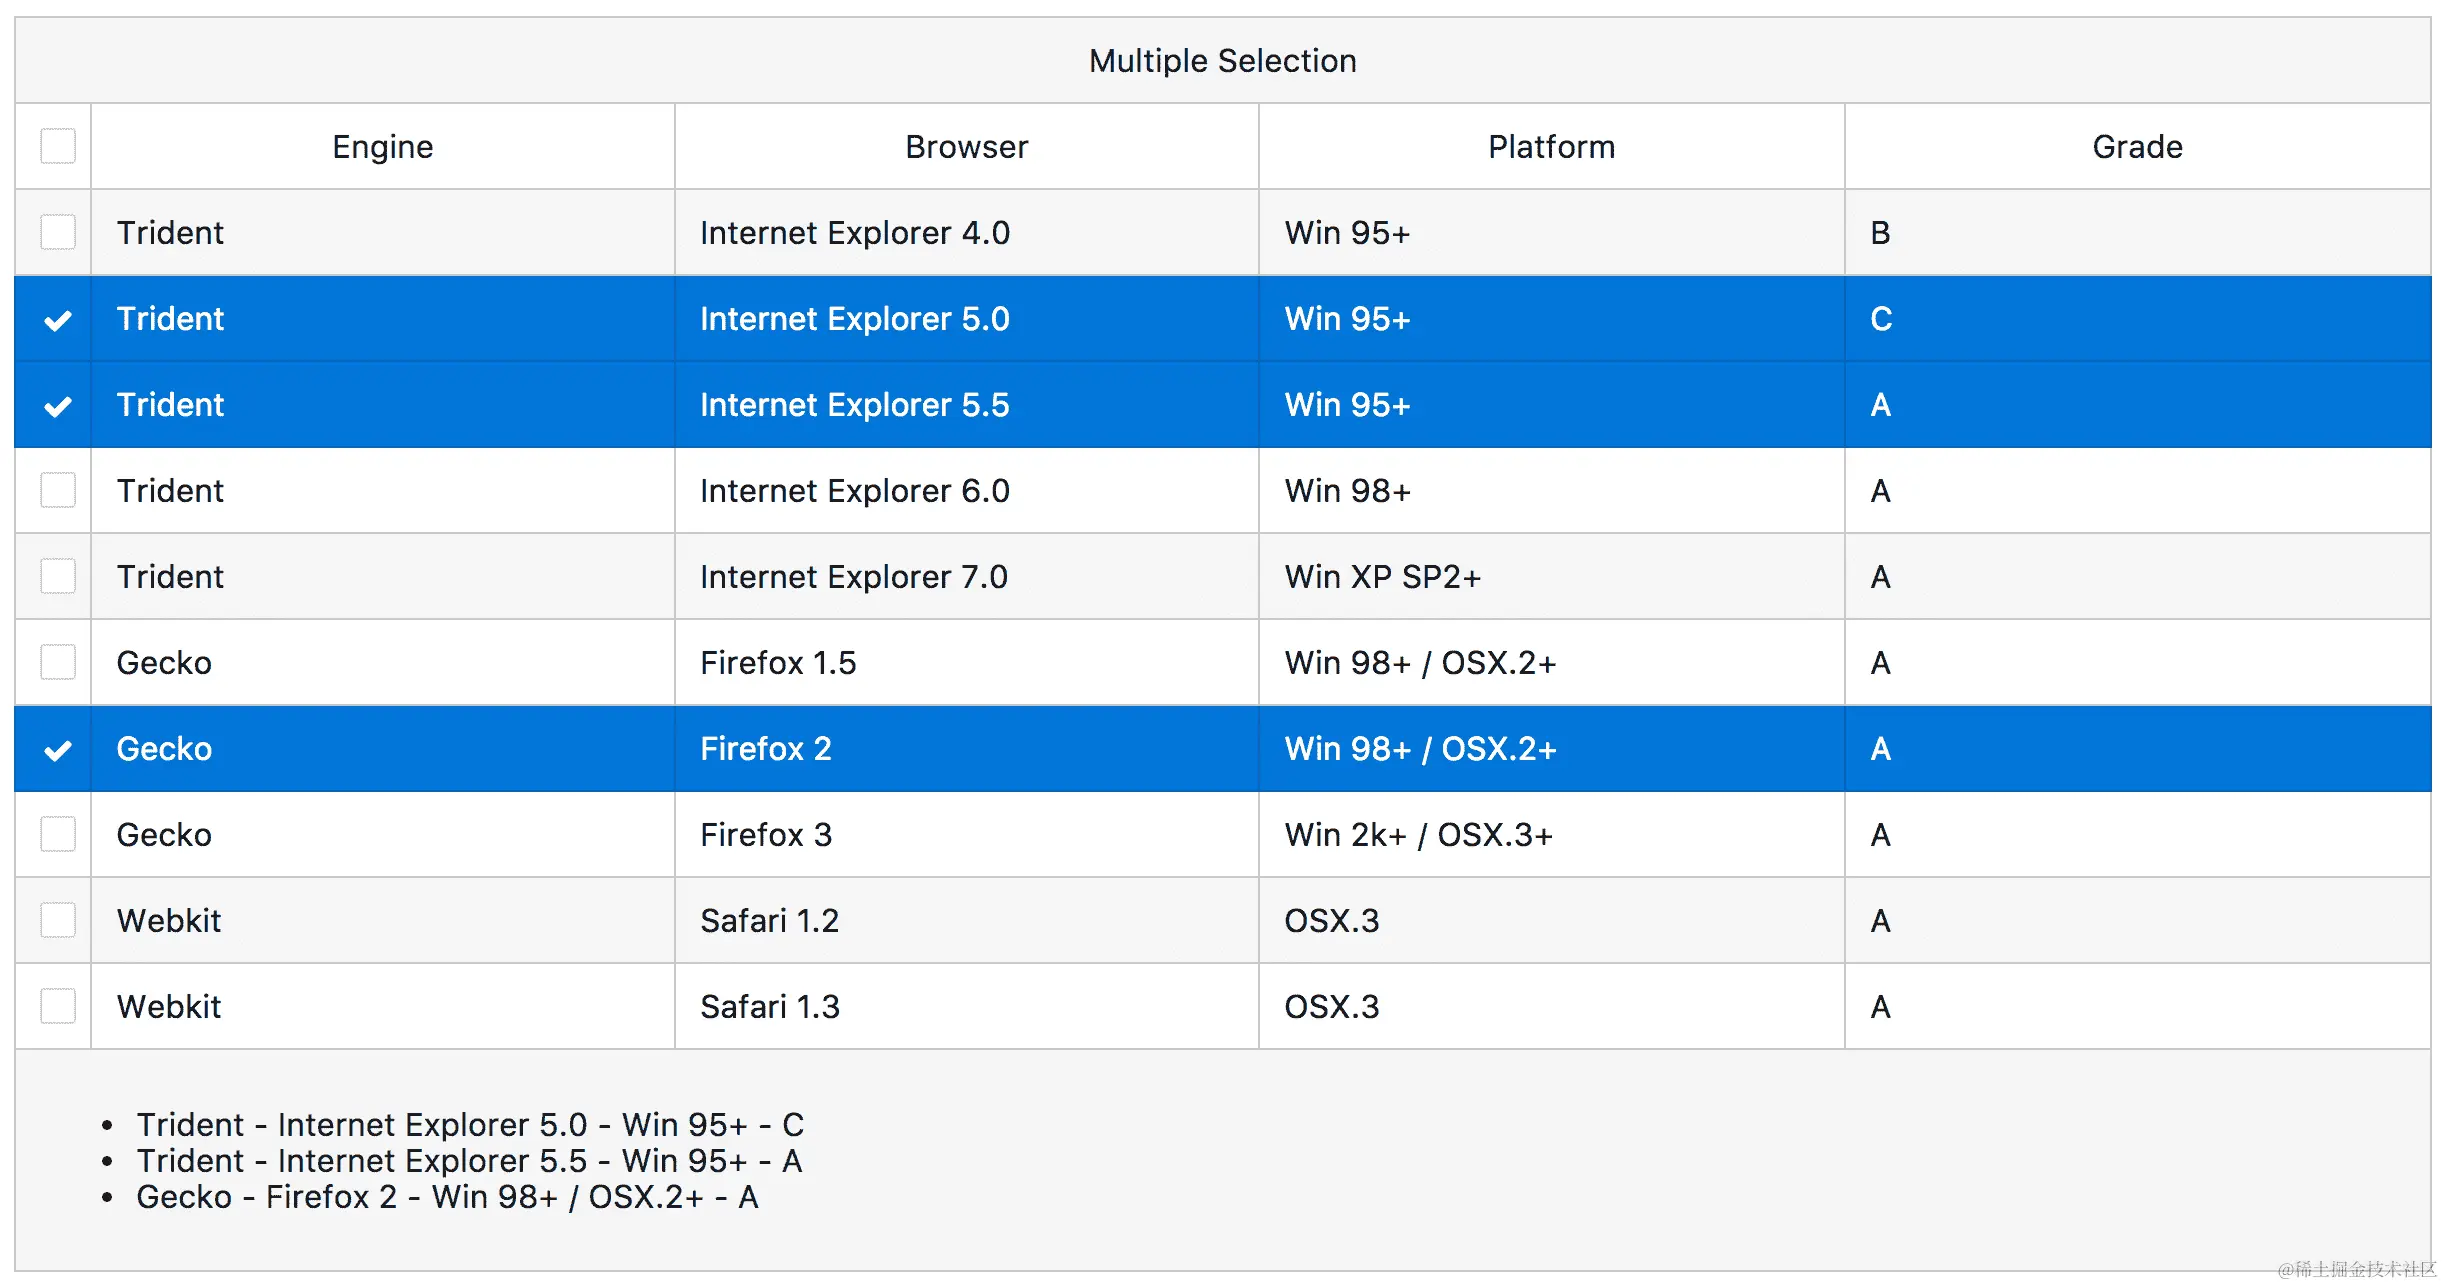Uncheck the Internet Explorer 5.0 row
2444x1286 pixels.
point(57,320)
